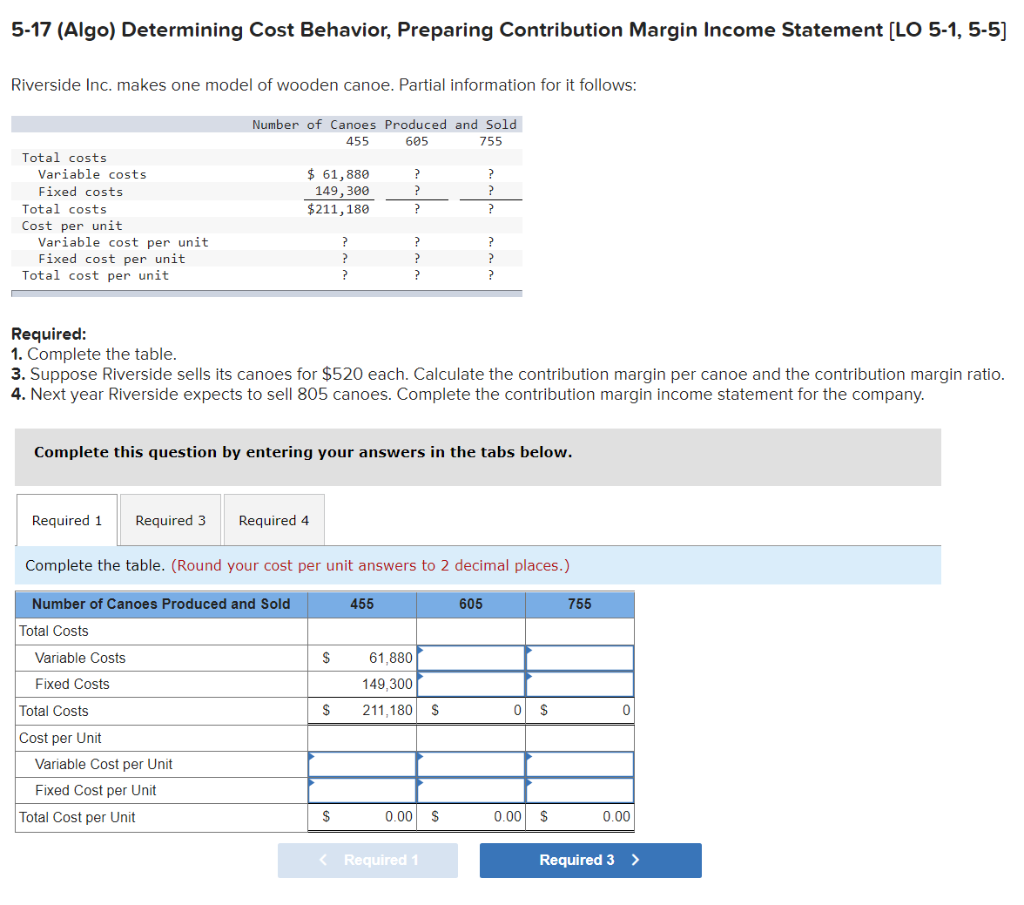Select Fixed Cost per Unit field under 755
The image size is (1024, 905).
pos(580,790)
